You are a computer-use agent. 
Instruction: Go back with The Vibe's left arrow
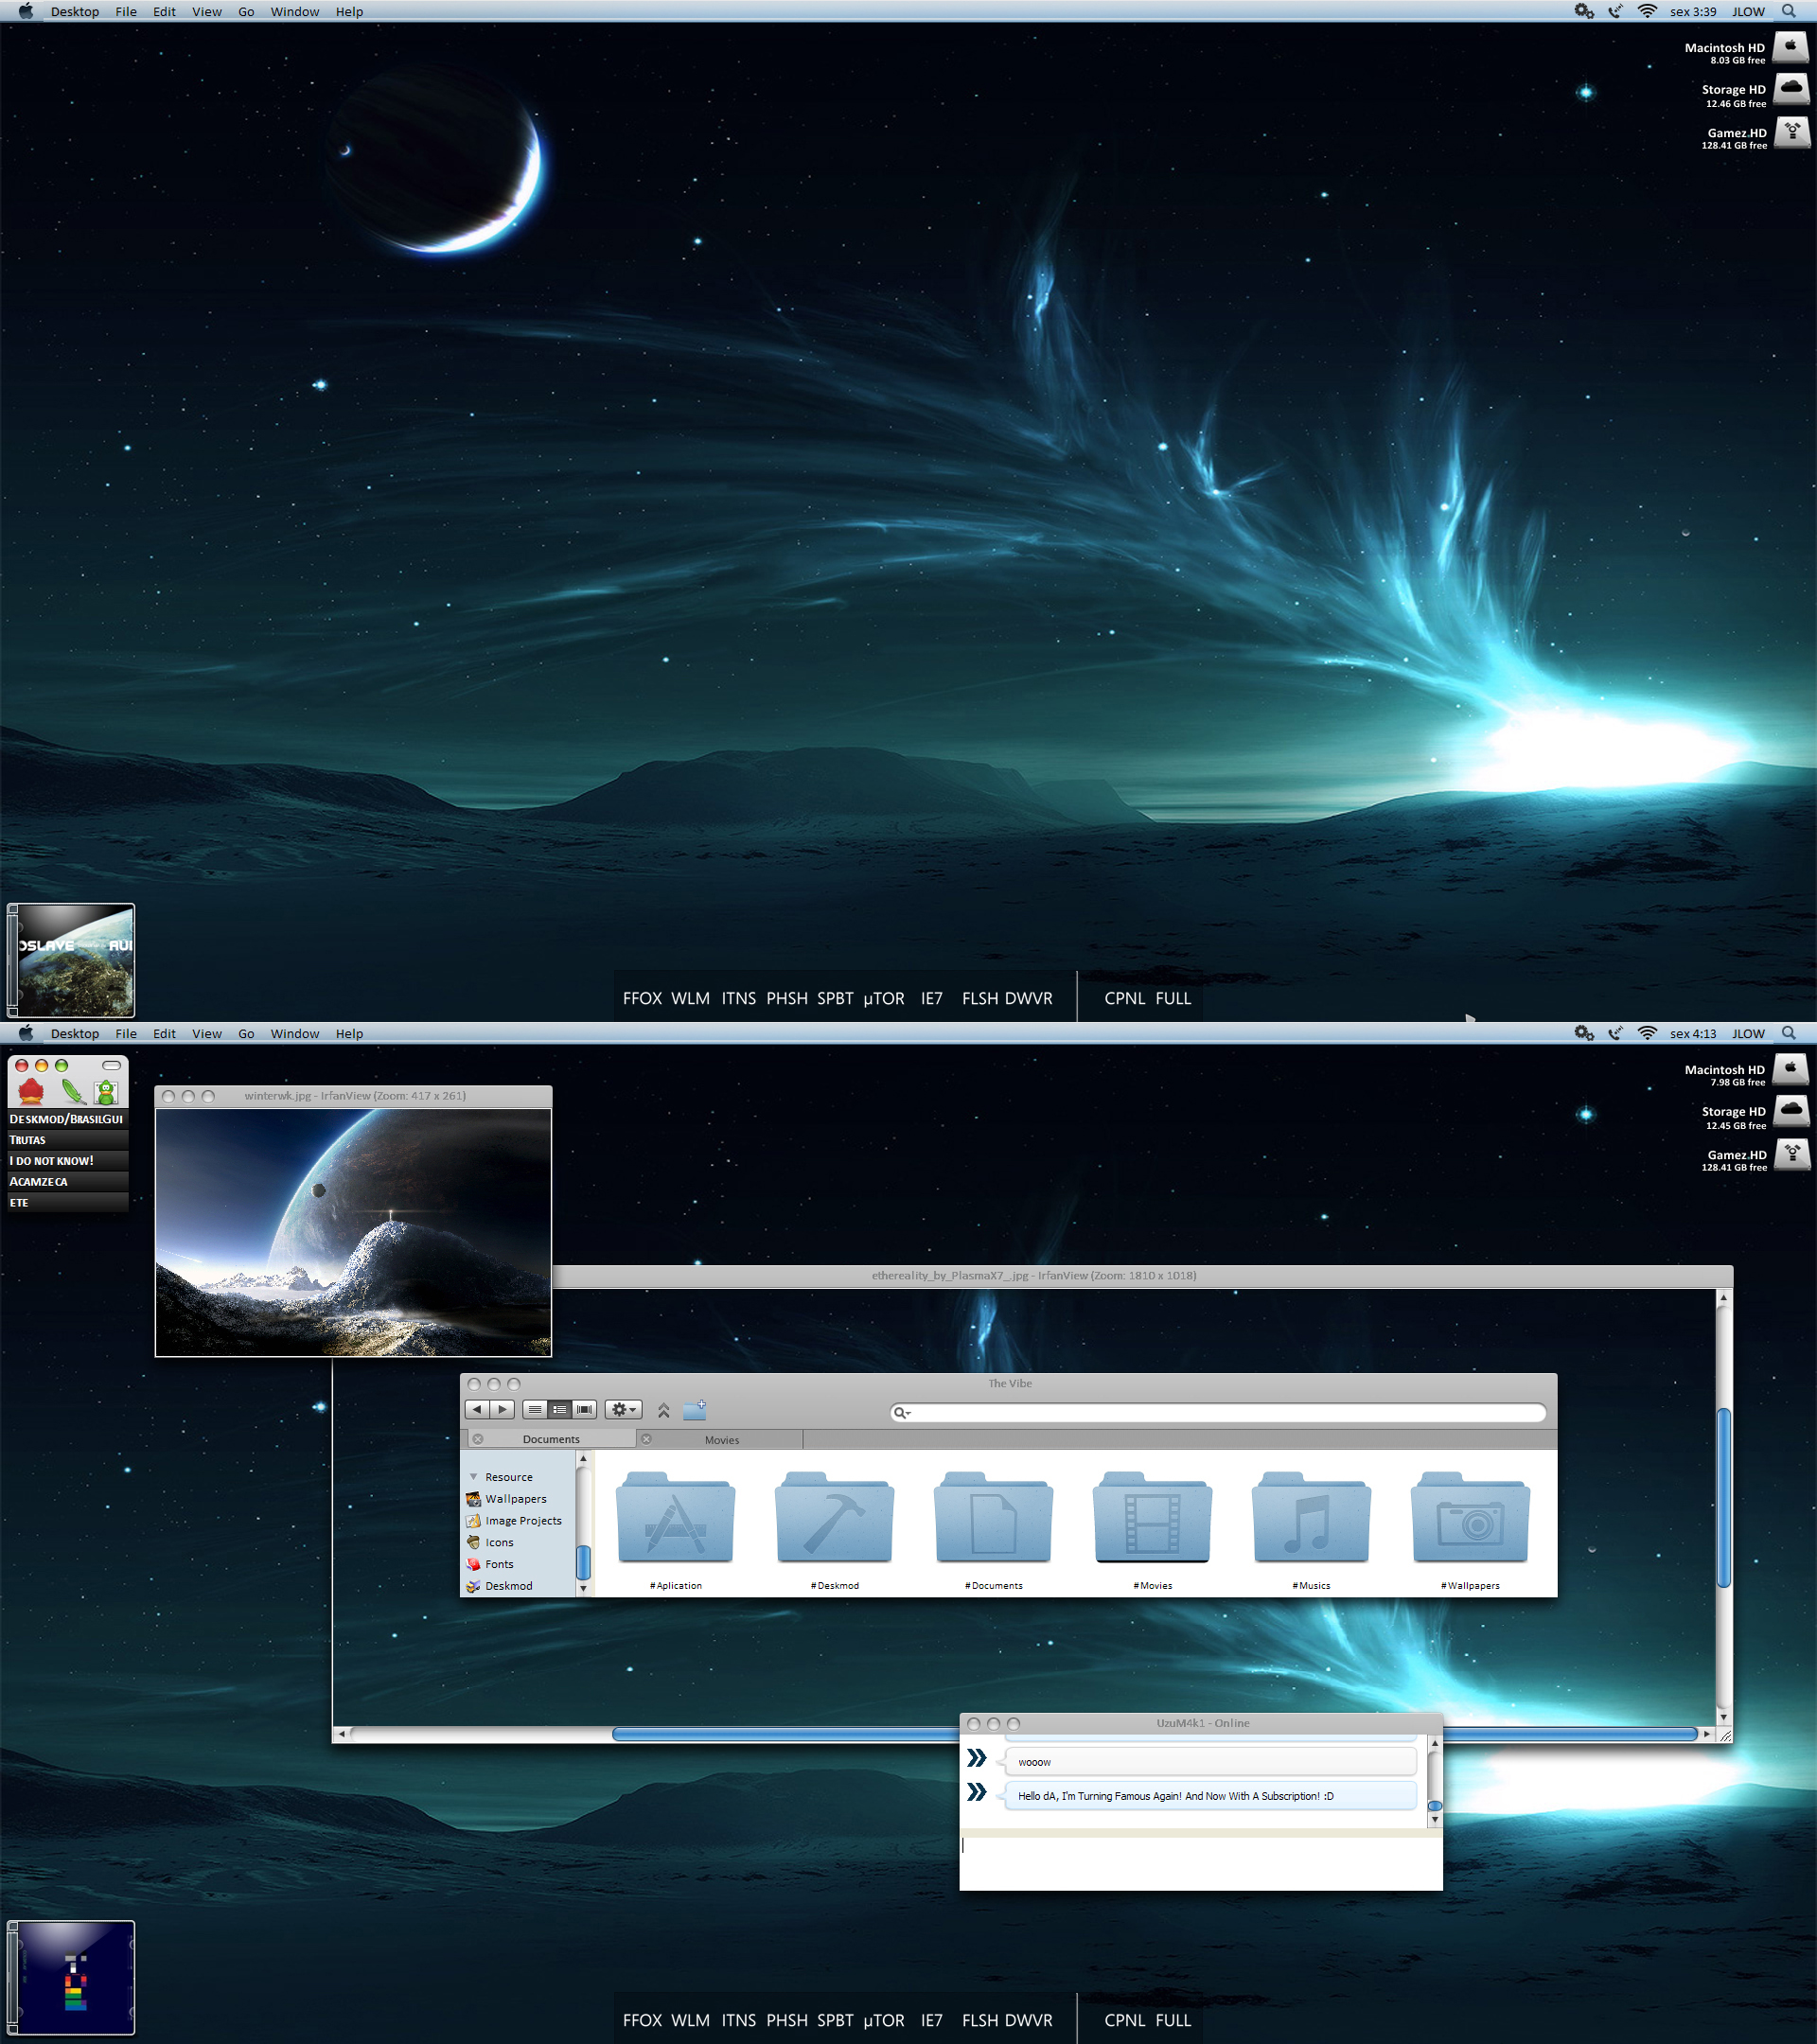coord(477,1409)
